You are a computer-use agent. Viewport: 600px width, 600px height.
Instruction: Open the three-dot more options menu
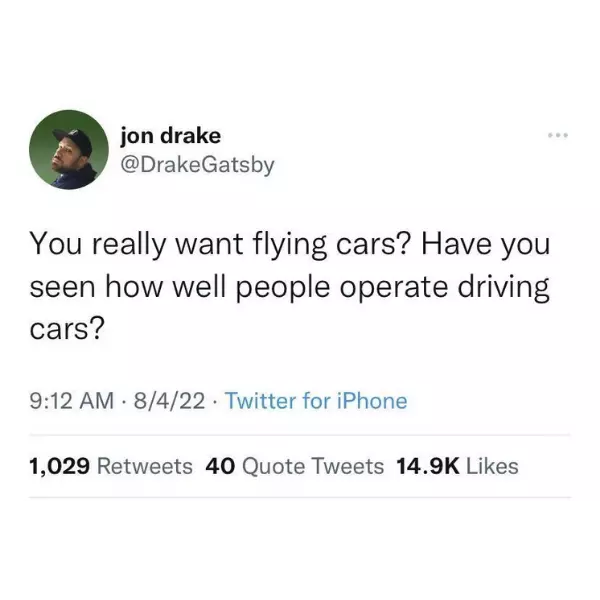[x=558, y=135]
